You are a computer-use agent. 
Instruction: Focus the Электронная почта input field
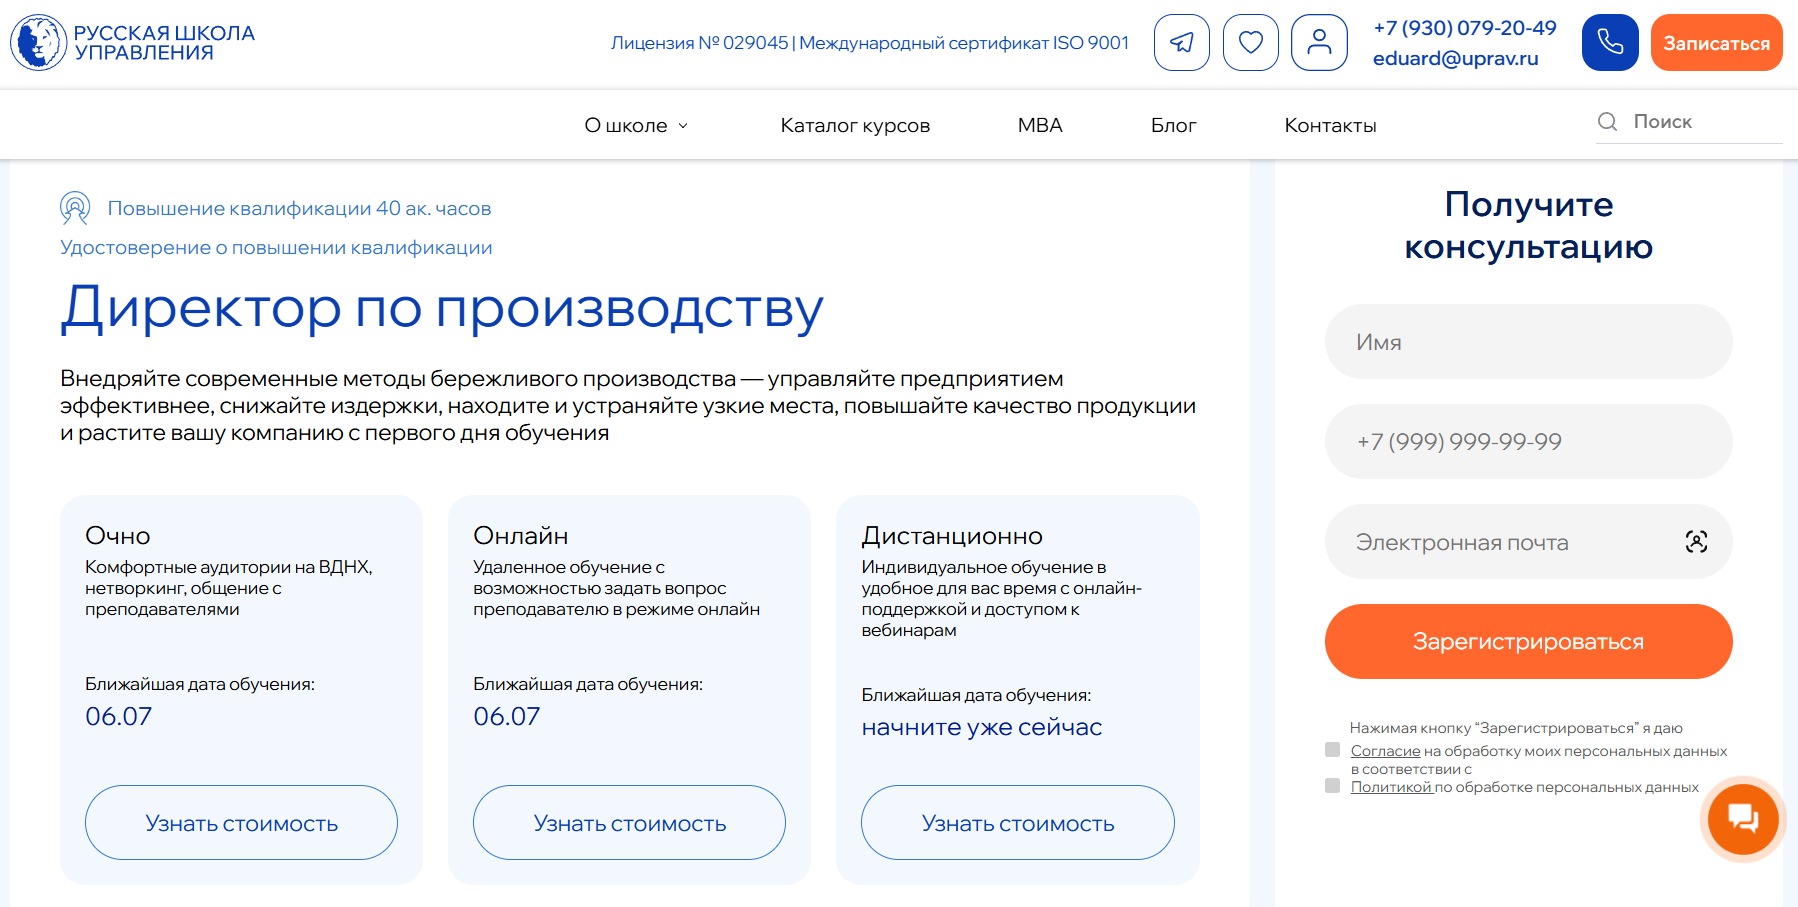point(1528,542)
